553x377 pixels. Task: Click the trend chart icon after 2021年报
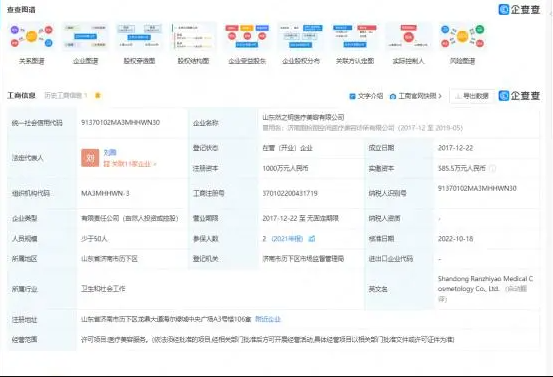tap(312, 239)
